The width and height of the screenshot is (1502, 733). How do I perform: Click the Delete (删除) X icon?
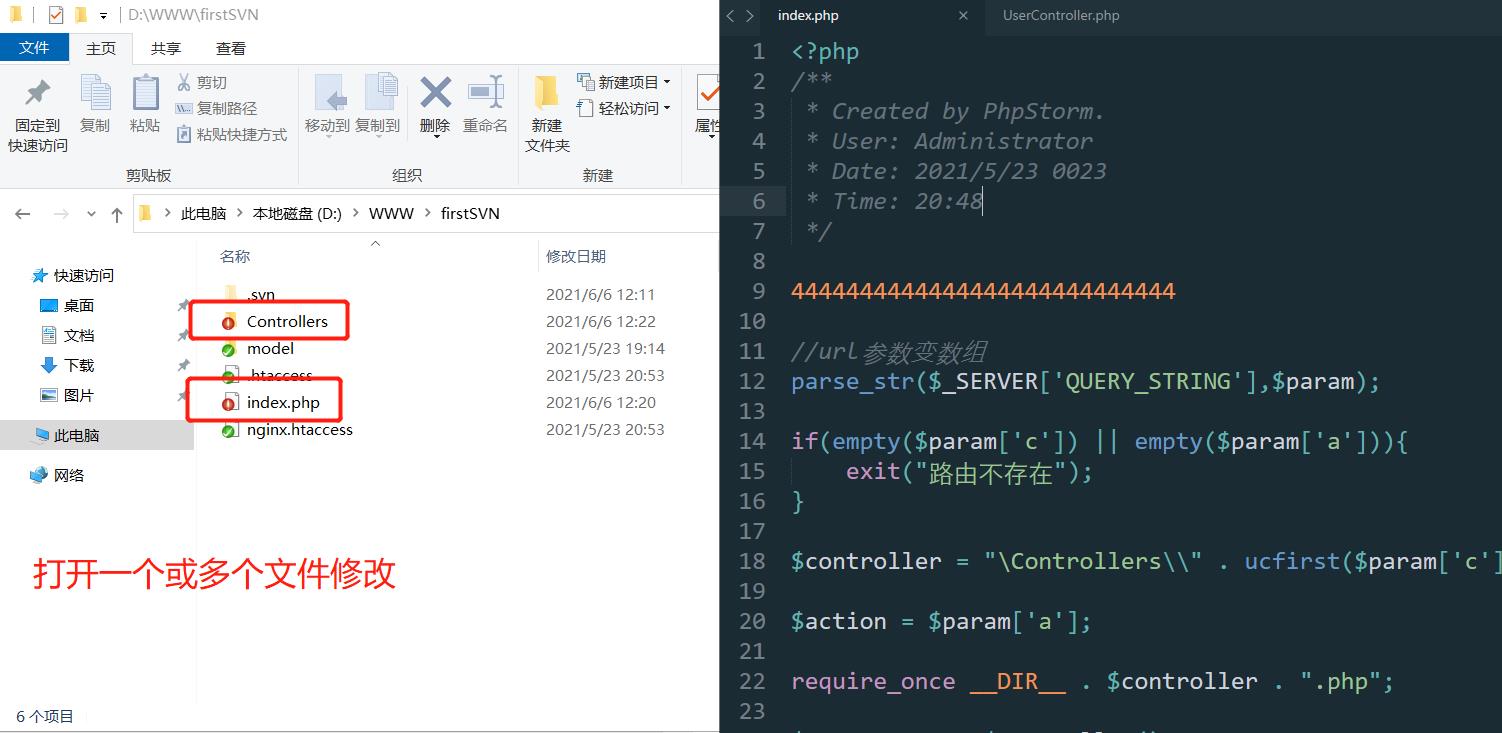[435, 93]
